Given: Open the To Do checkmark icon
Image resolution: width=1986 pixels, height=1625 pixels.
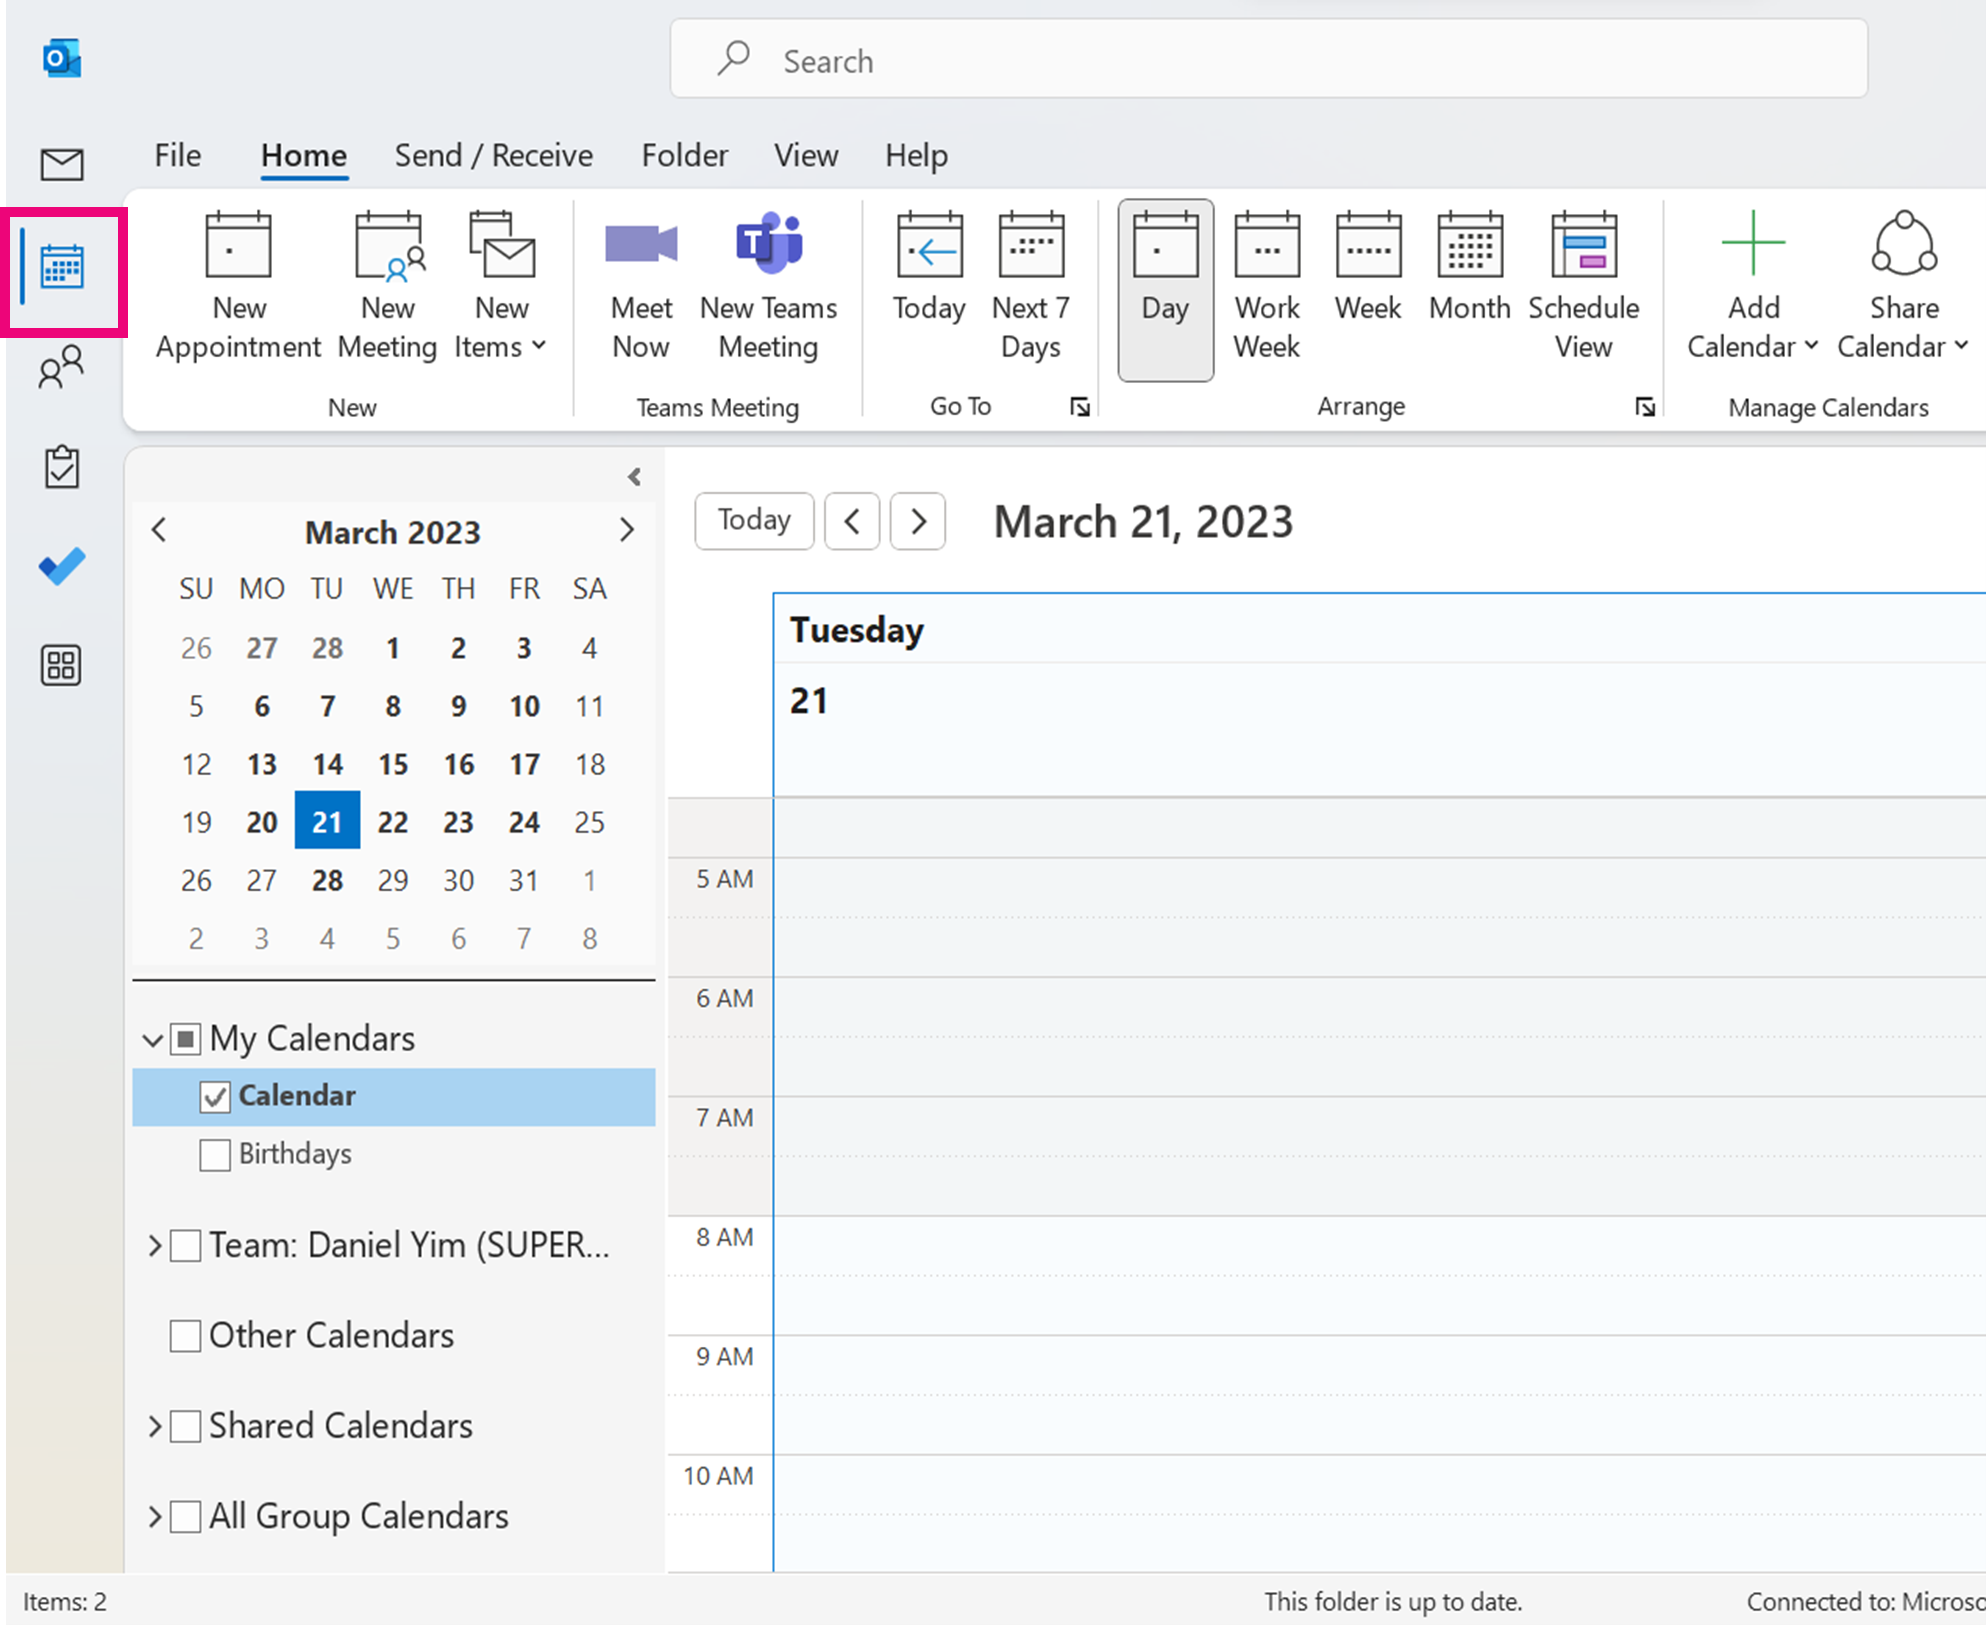Looking at the screenshot, I should [62, 567].
